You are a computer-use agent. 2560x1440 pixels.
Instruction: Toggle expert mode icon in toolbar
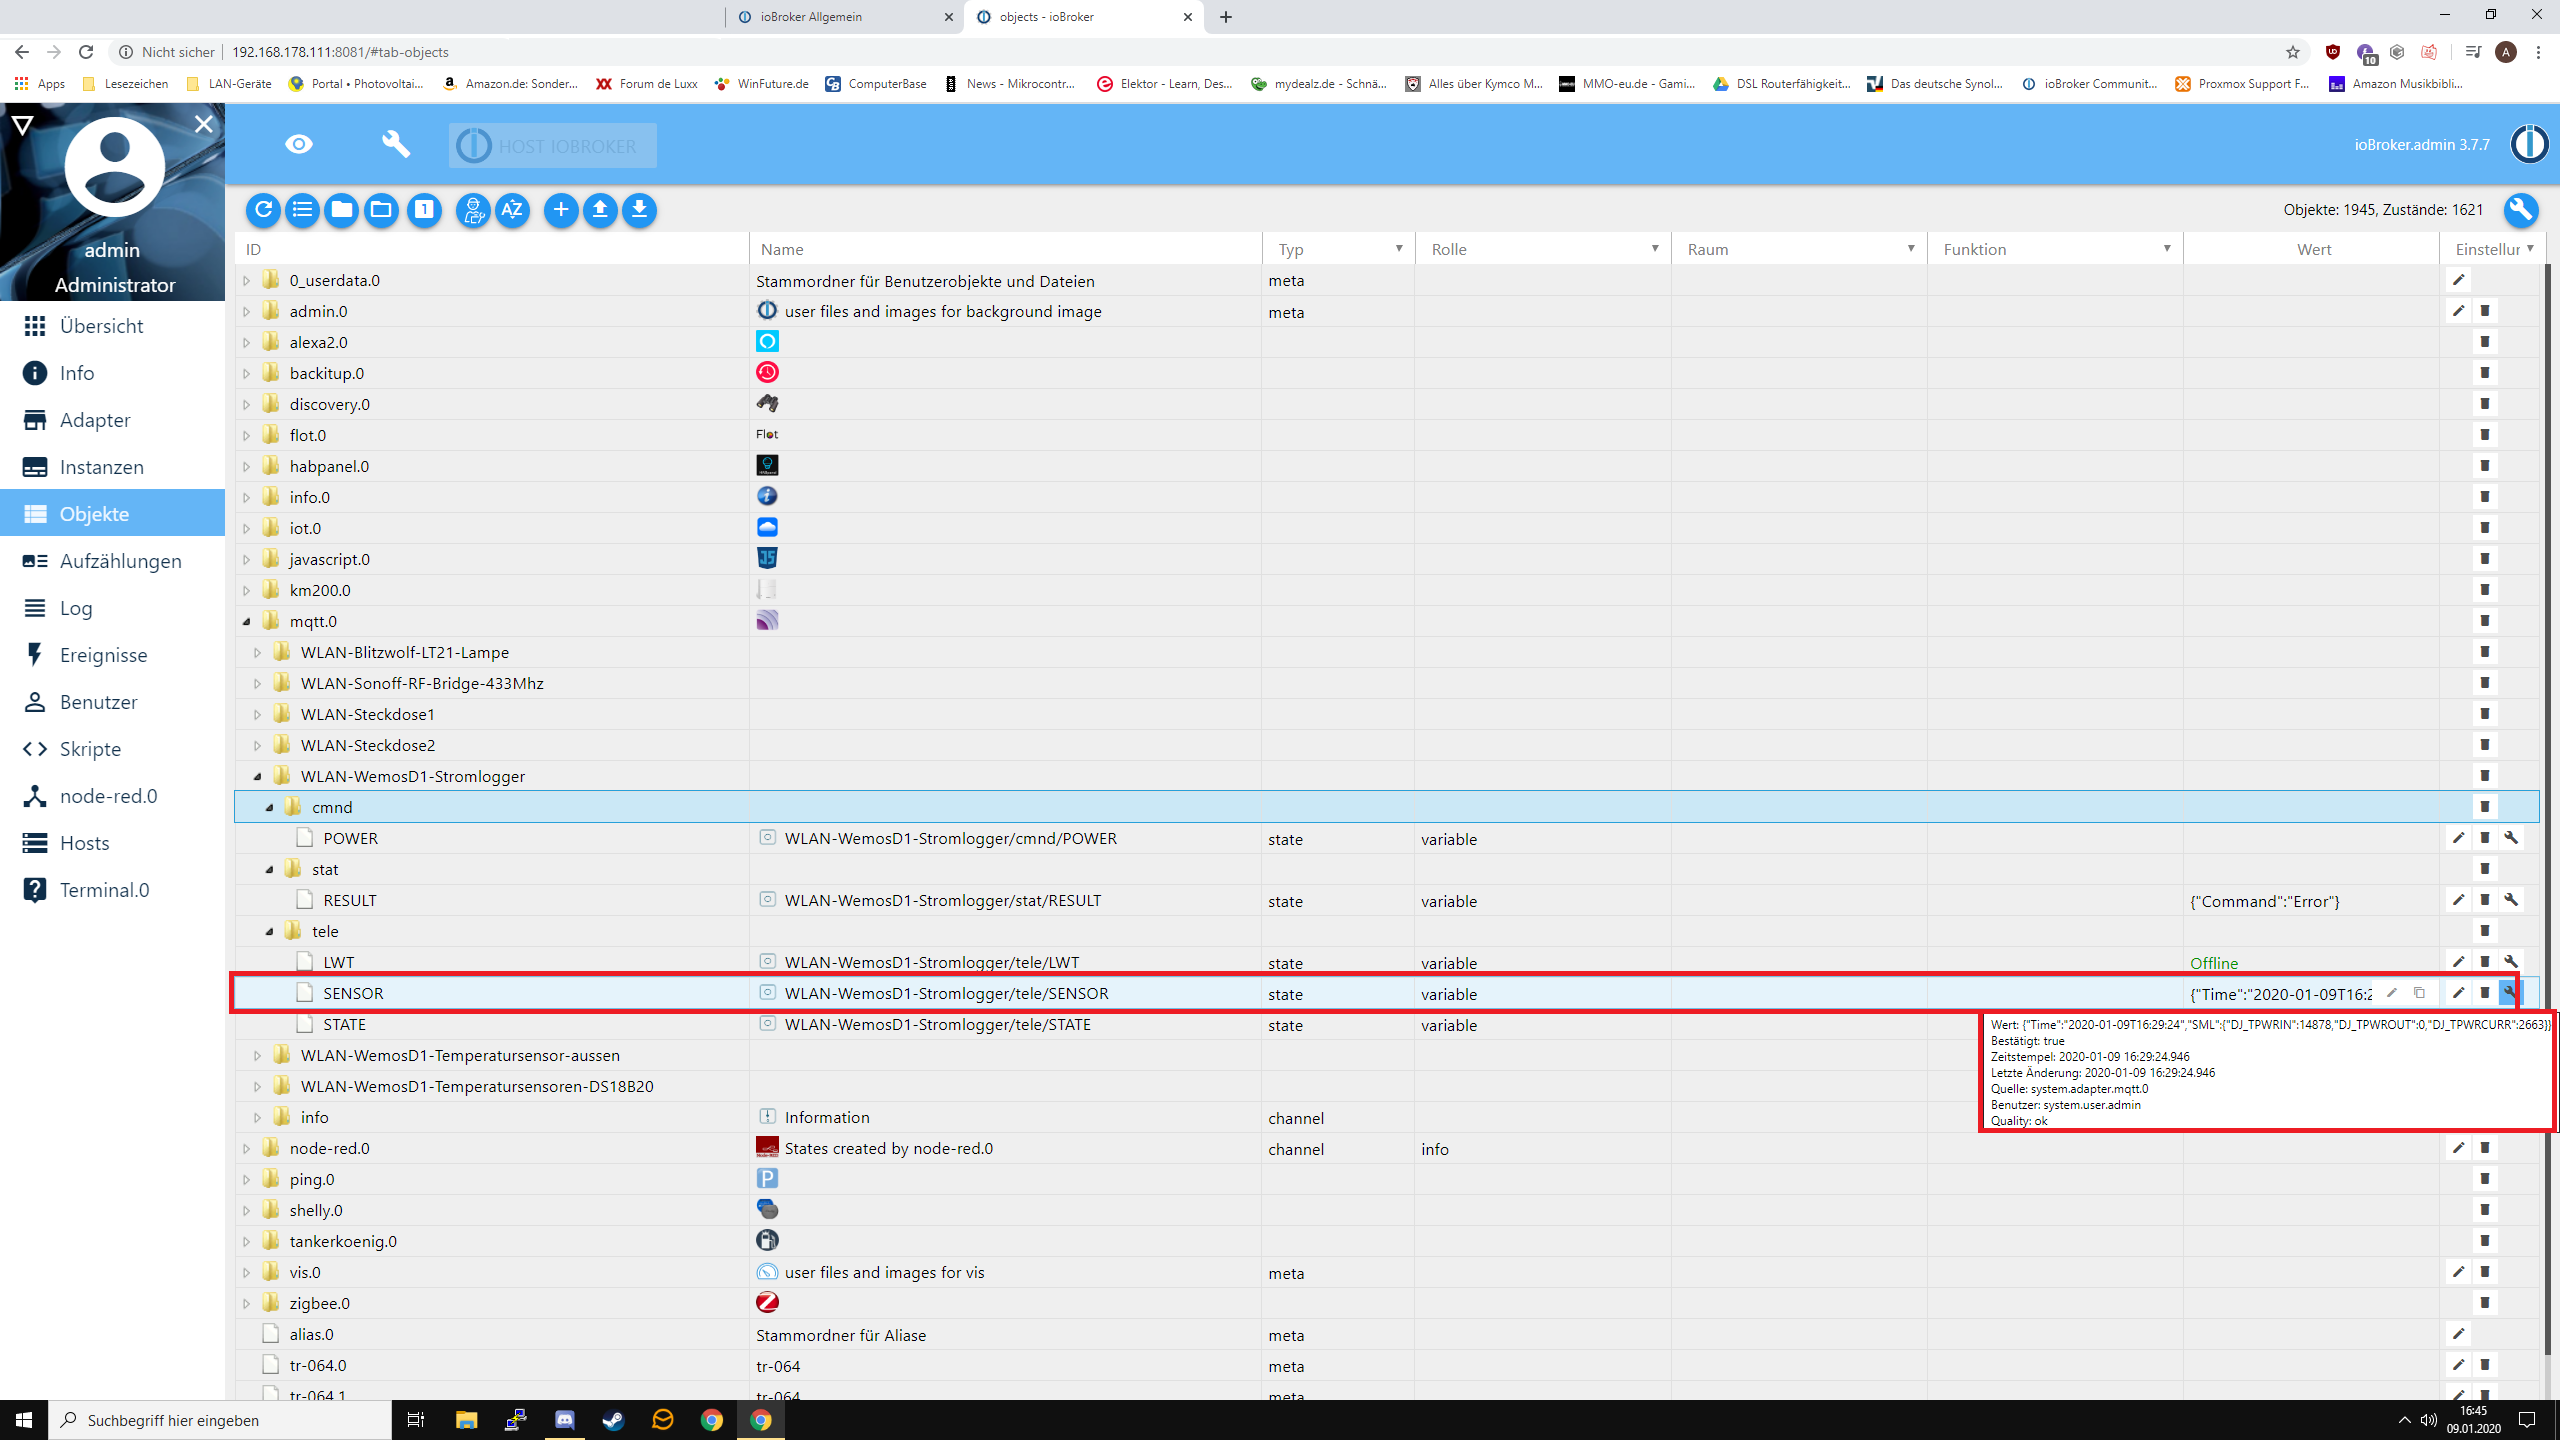pyautogui.click(x=473, y=210)
